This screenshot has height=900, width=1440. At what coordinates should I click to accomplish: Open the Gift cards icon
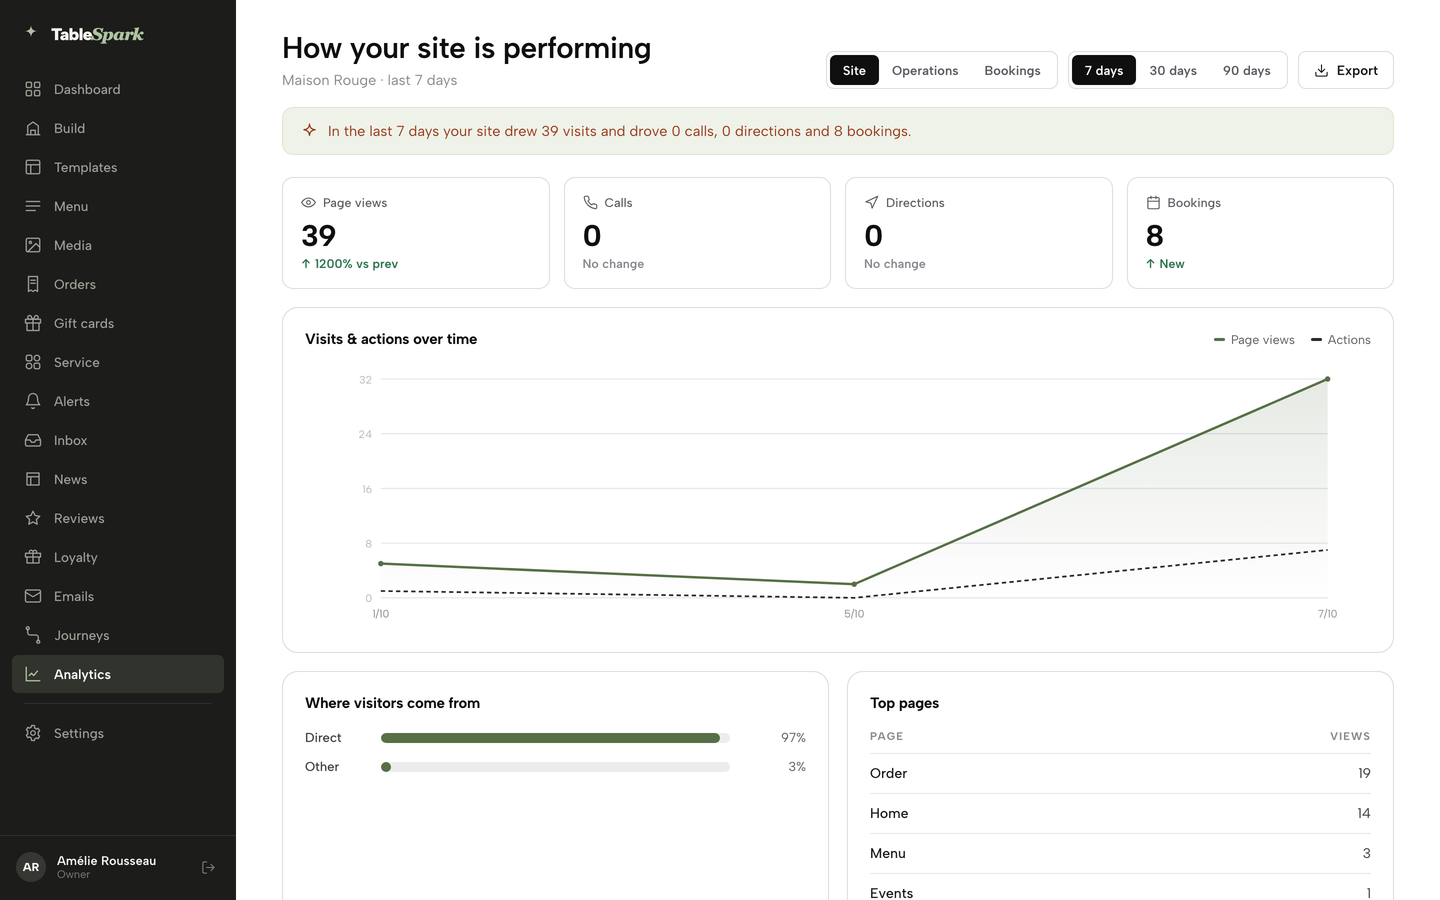(x=33, y=323)
